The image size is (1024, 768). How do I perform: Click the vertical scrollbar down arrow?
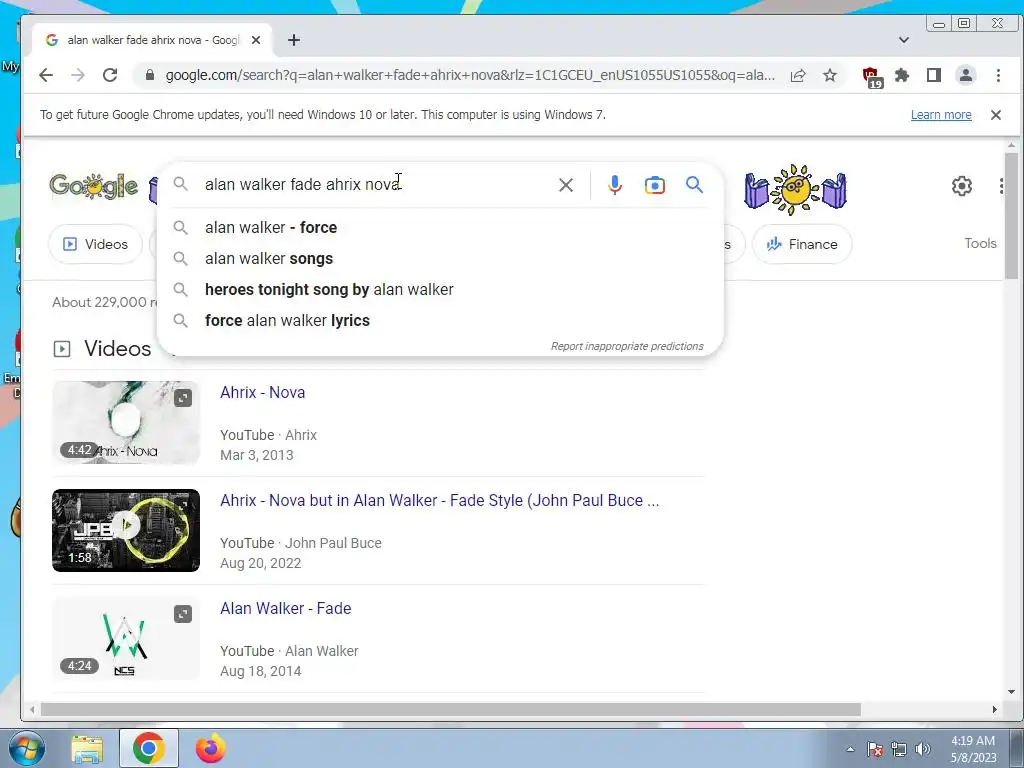click(x=1012, y=692)
